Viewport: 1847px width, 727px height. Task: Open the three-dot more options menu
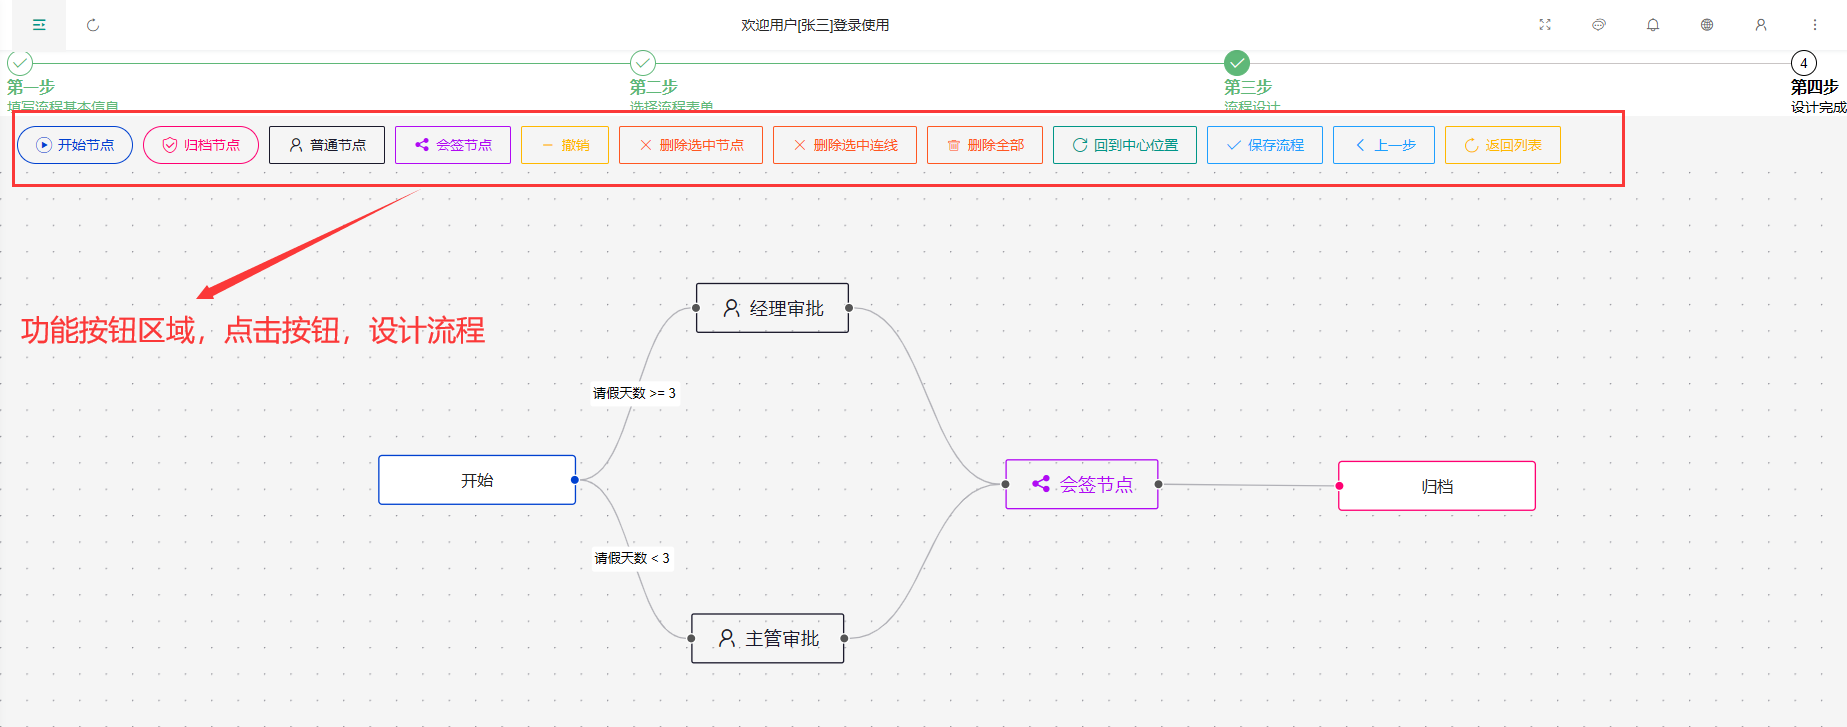click(x=1815, y=25)
